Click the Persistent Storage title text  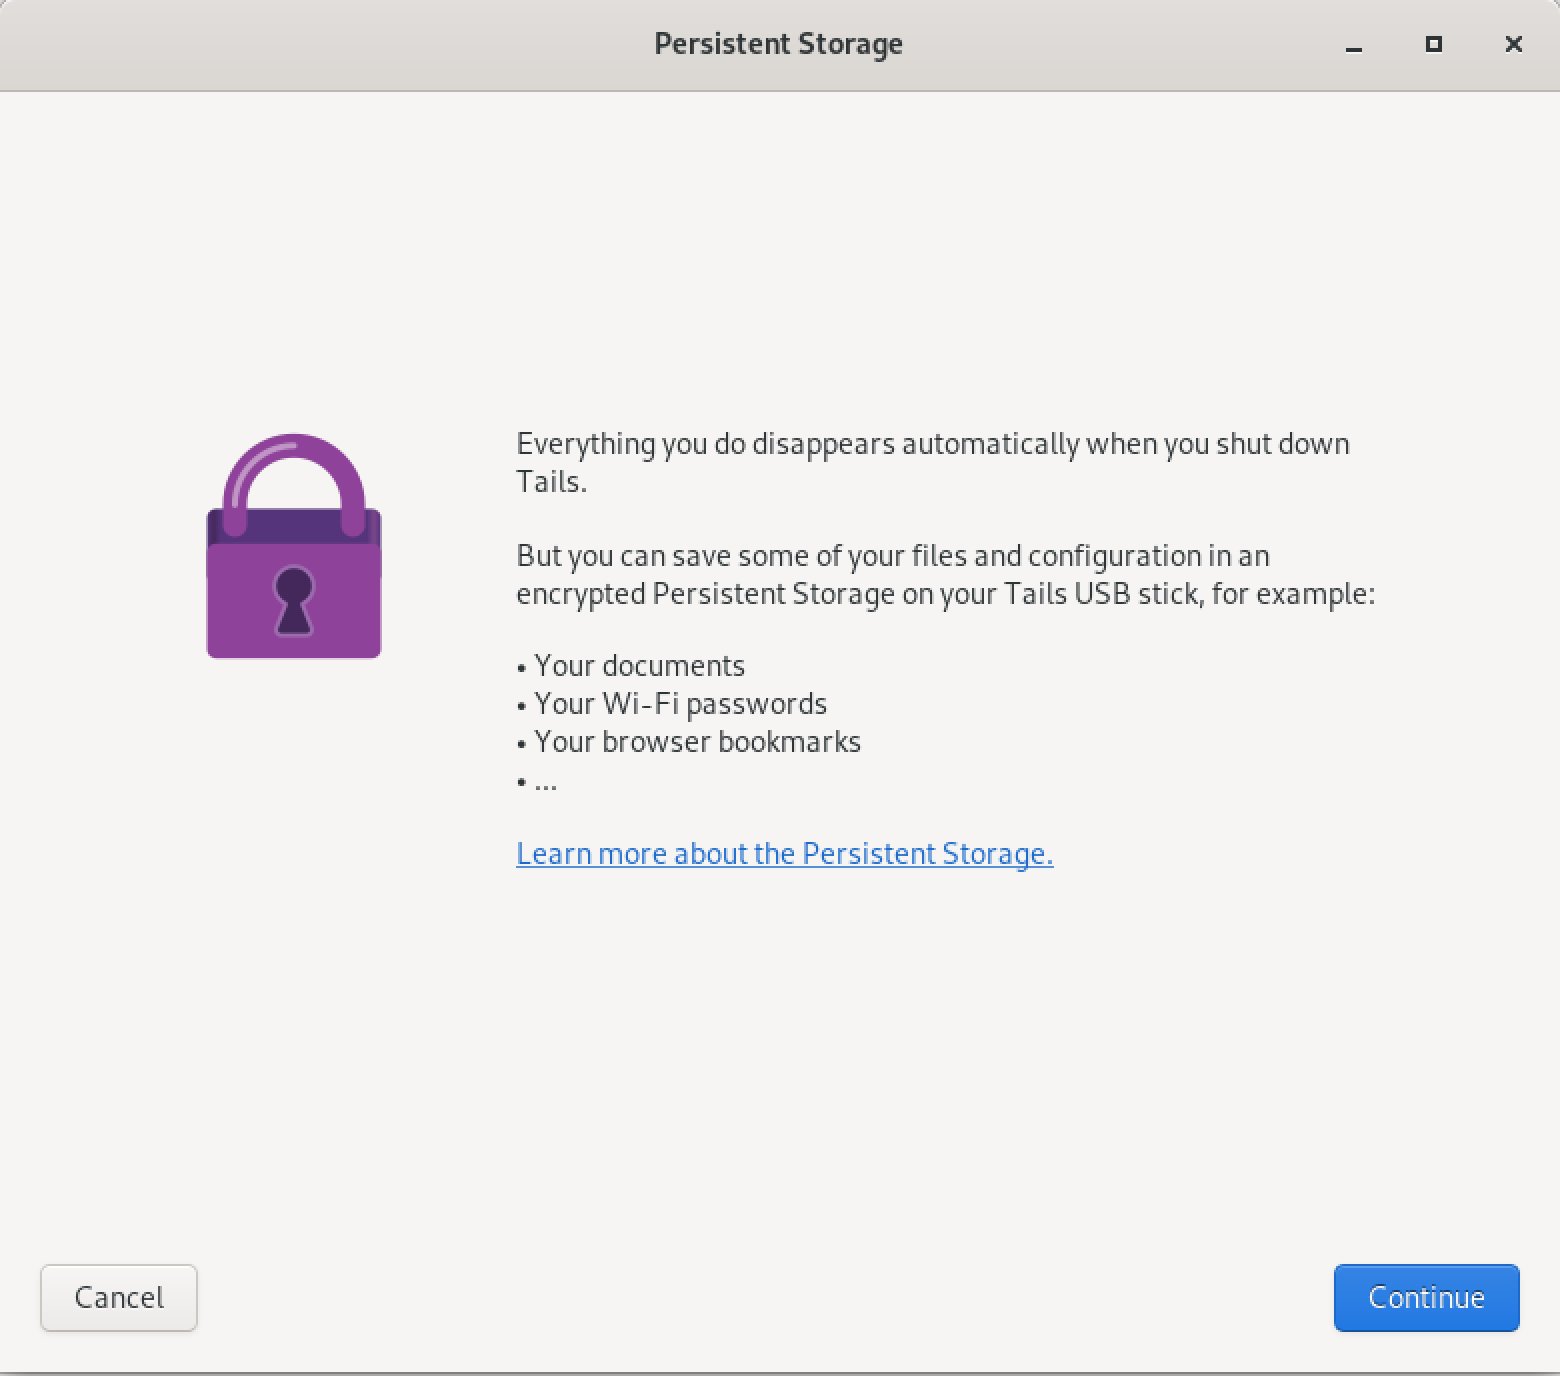tap(779, 44)
